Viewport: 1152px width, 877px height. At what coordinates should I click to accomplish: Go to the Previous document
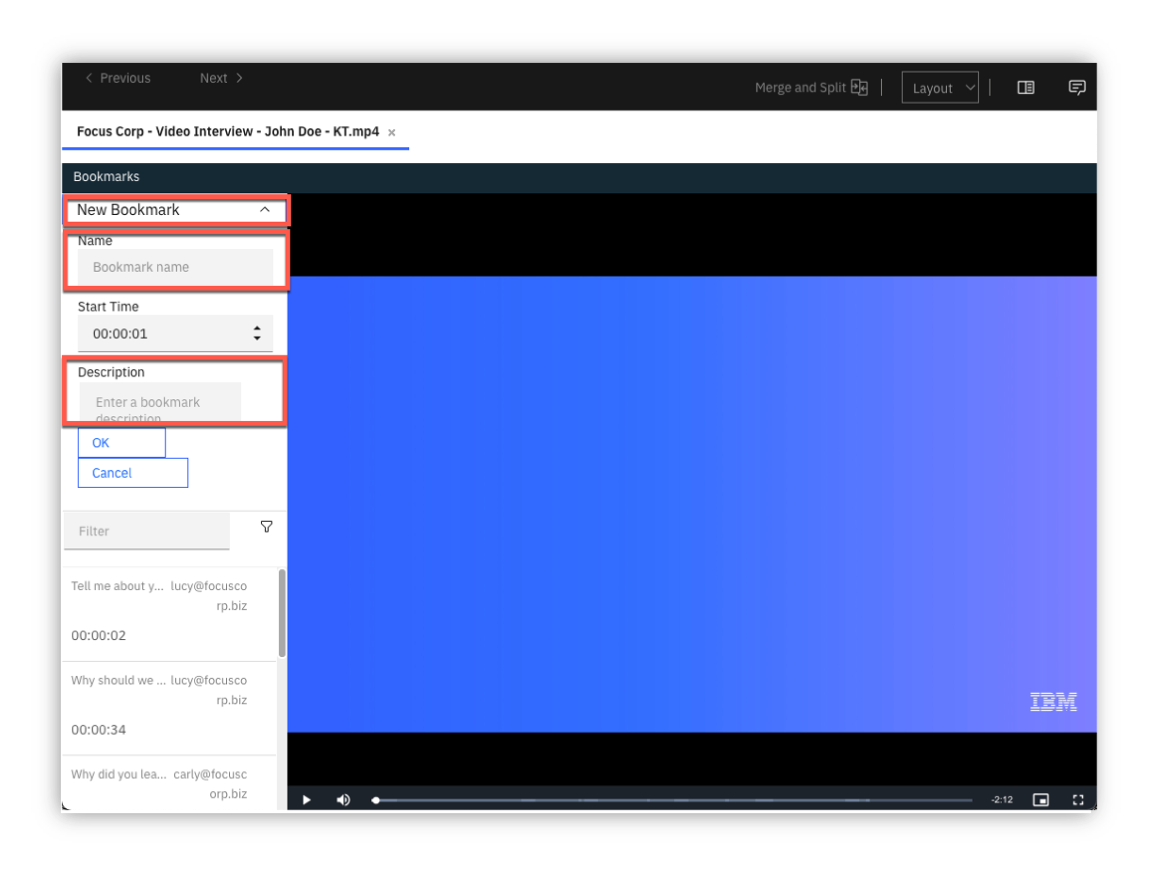(118, 78)
